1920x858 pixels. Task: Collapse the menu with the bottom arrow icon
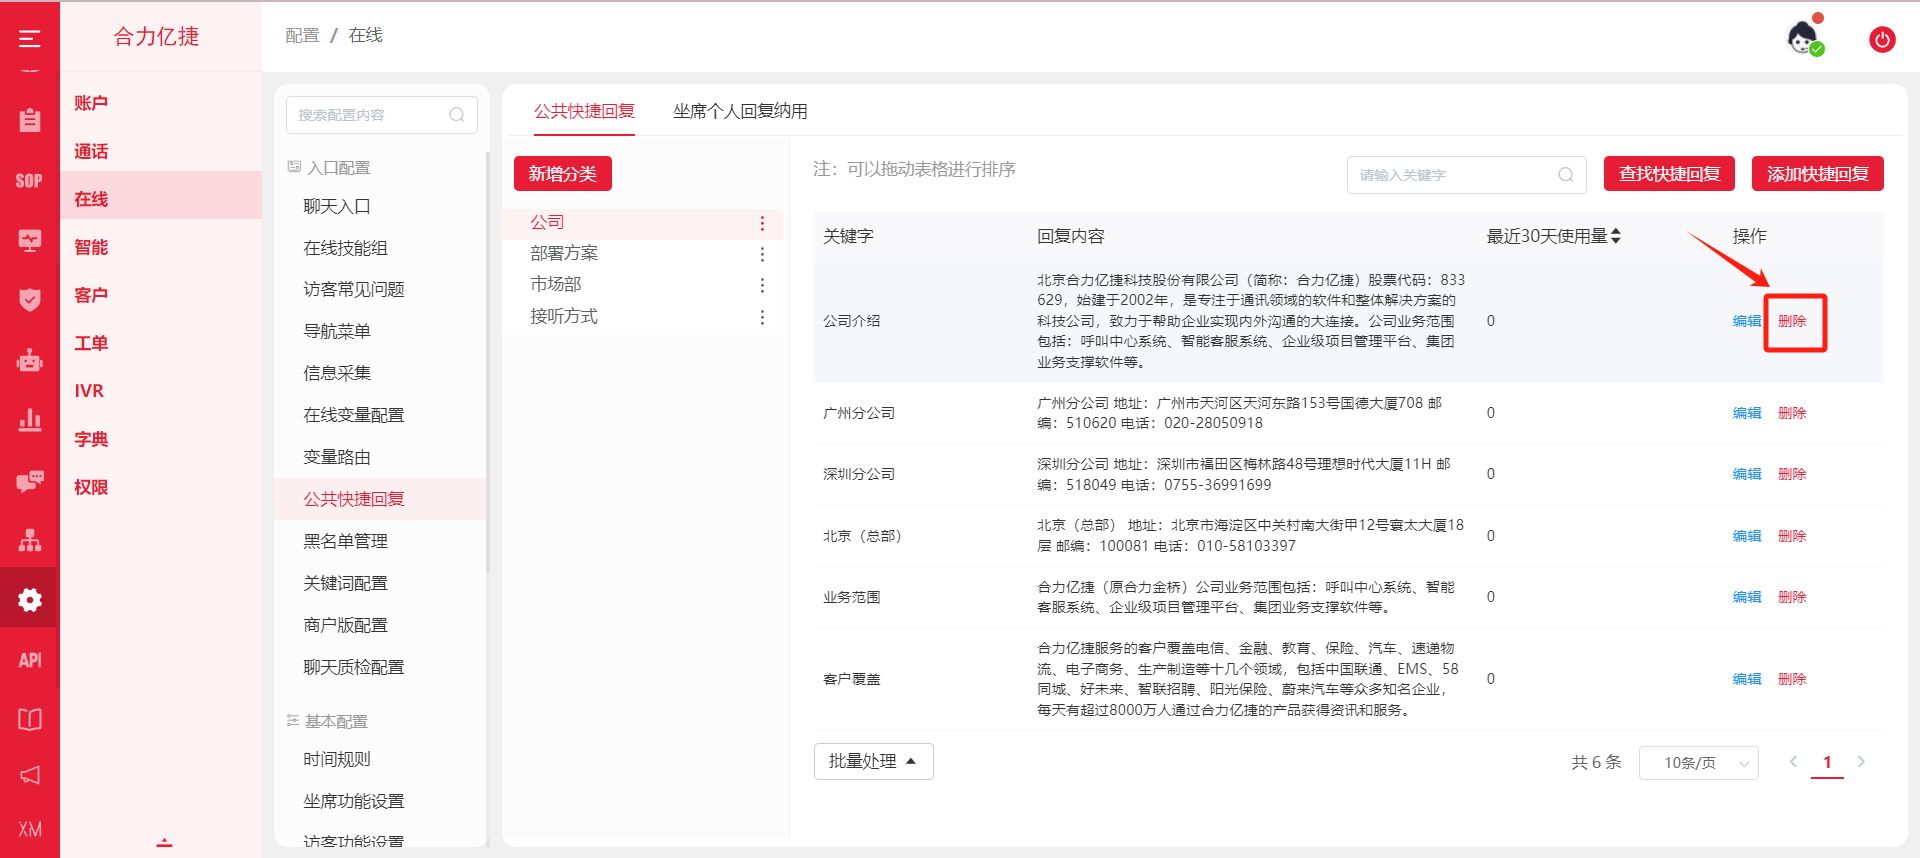[x=164, y=842]
